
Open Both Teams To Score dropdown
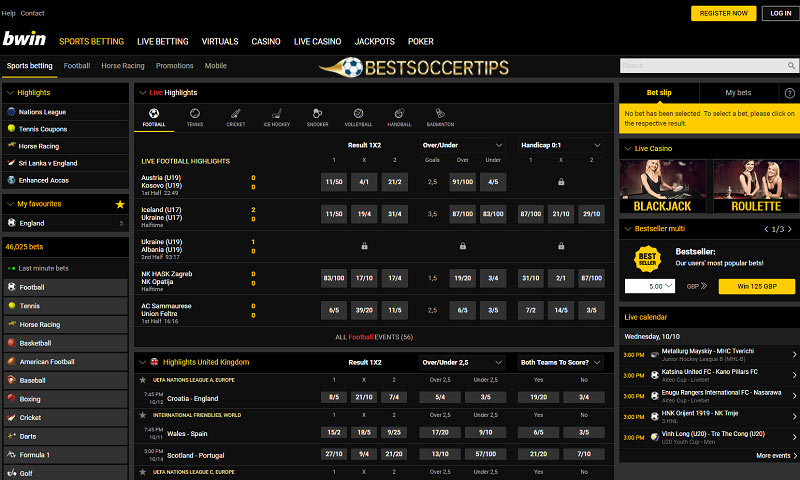(x=560, y=363)
